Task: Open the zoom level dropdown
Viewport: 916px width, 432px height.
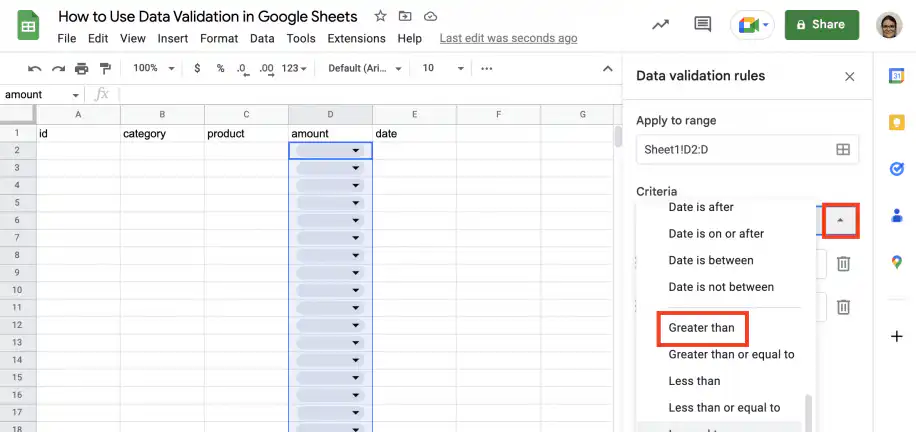Action: (x=154, y=68)
